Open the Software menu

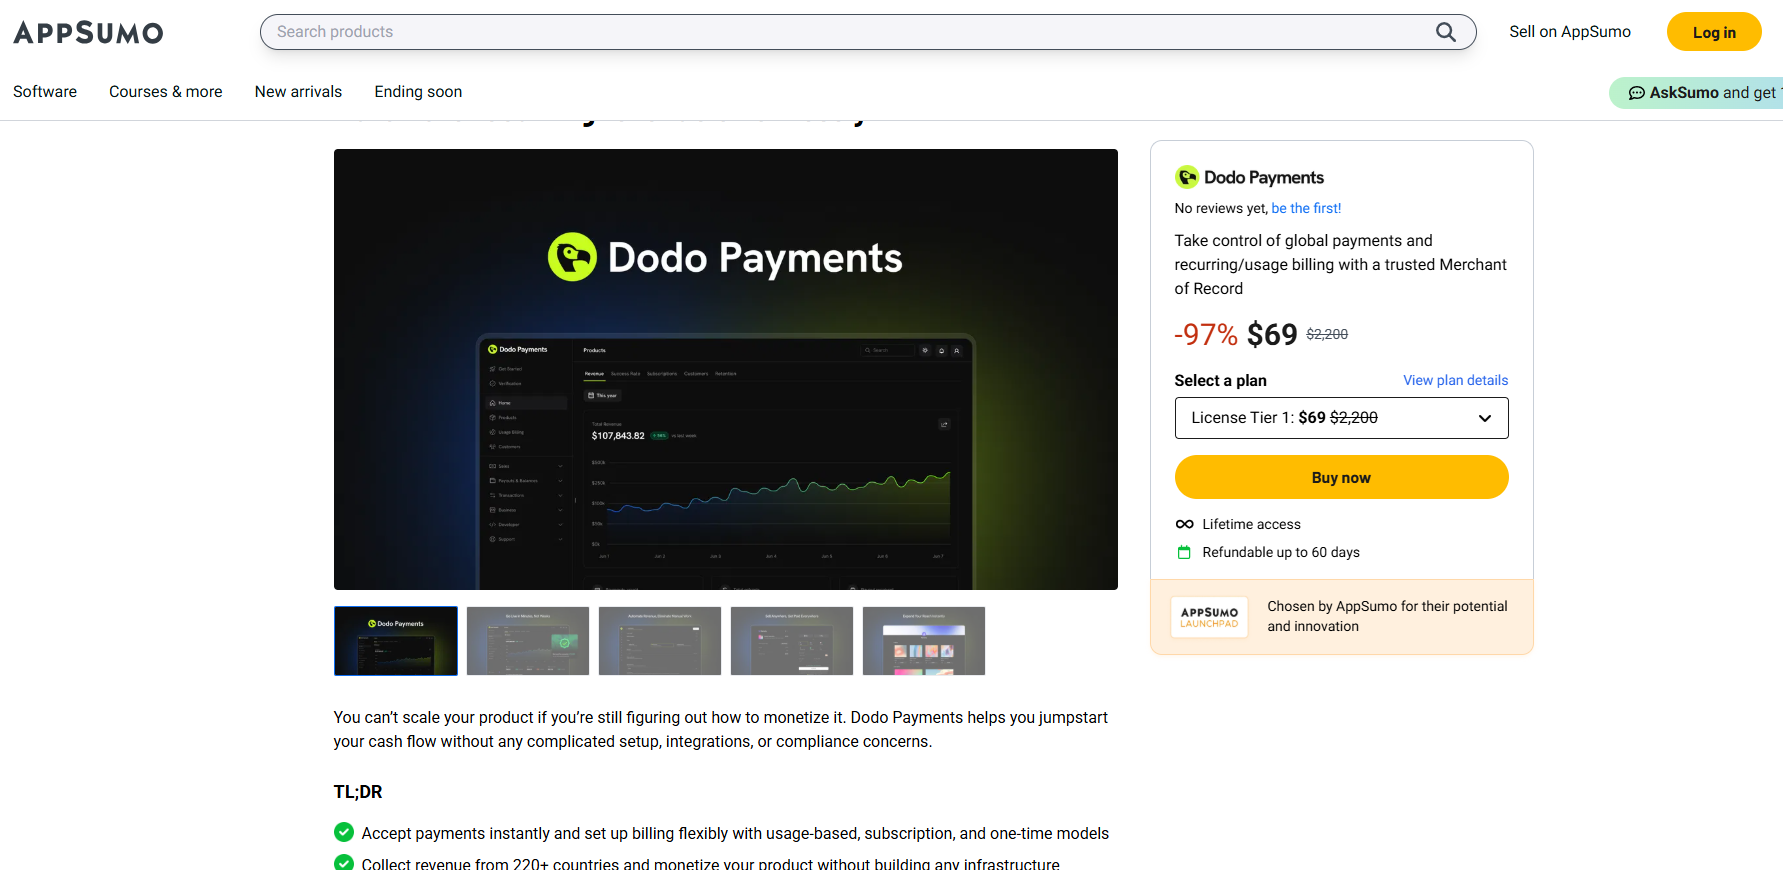[x=45, y=91]
